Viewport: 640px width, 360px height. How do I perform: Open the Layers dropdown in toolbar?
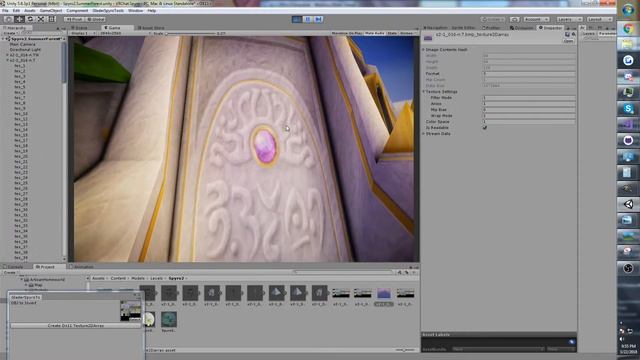tap(569, 19)
